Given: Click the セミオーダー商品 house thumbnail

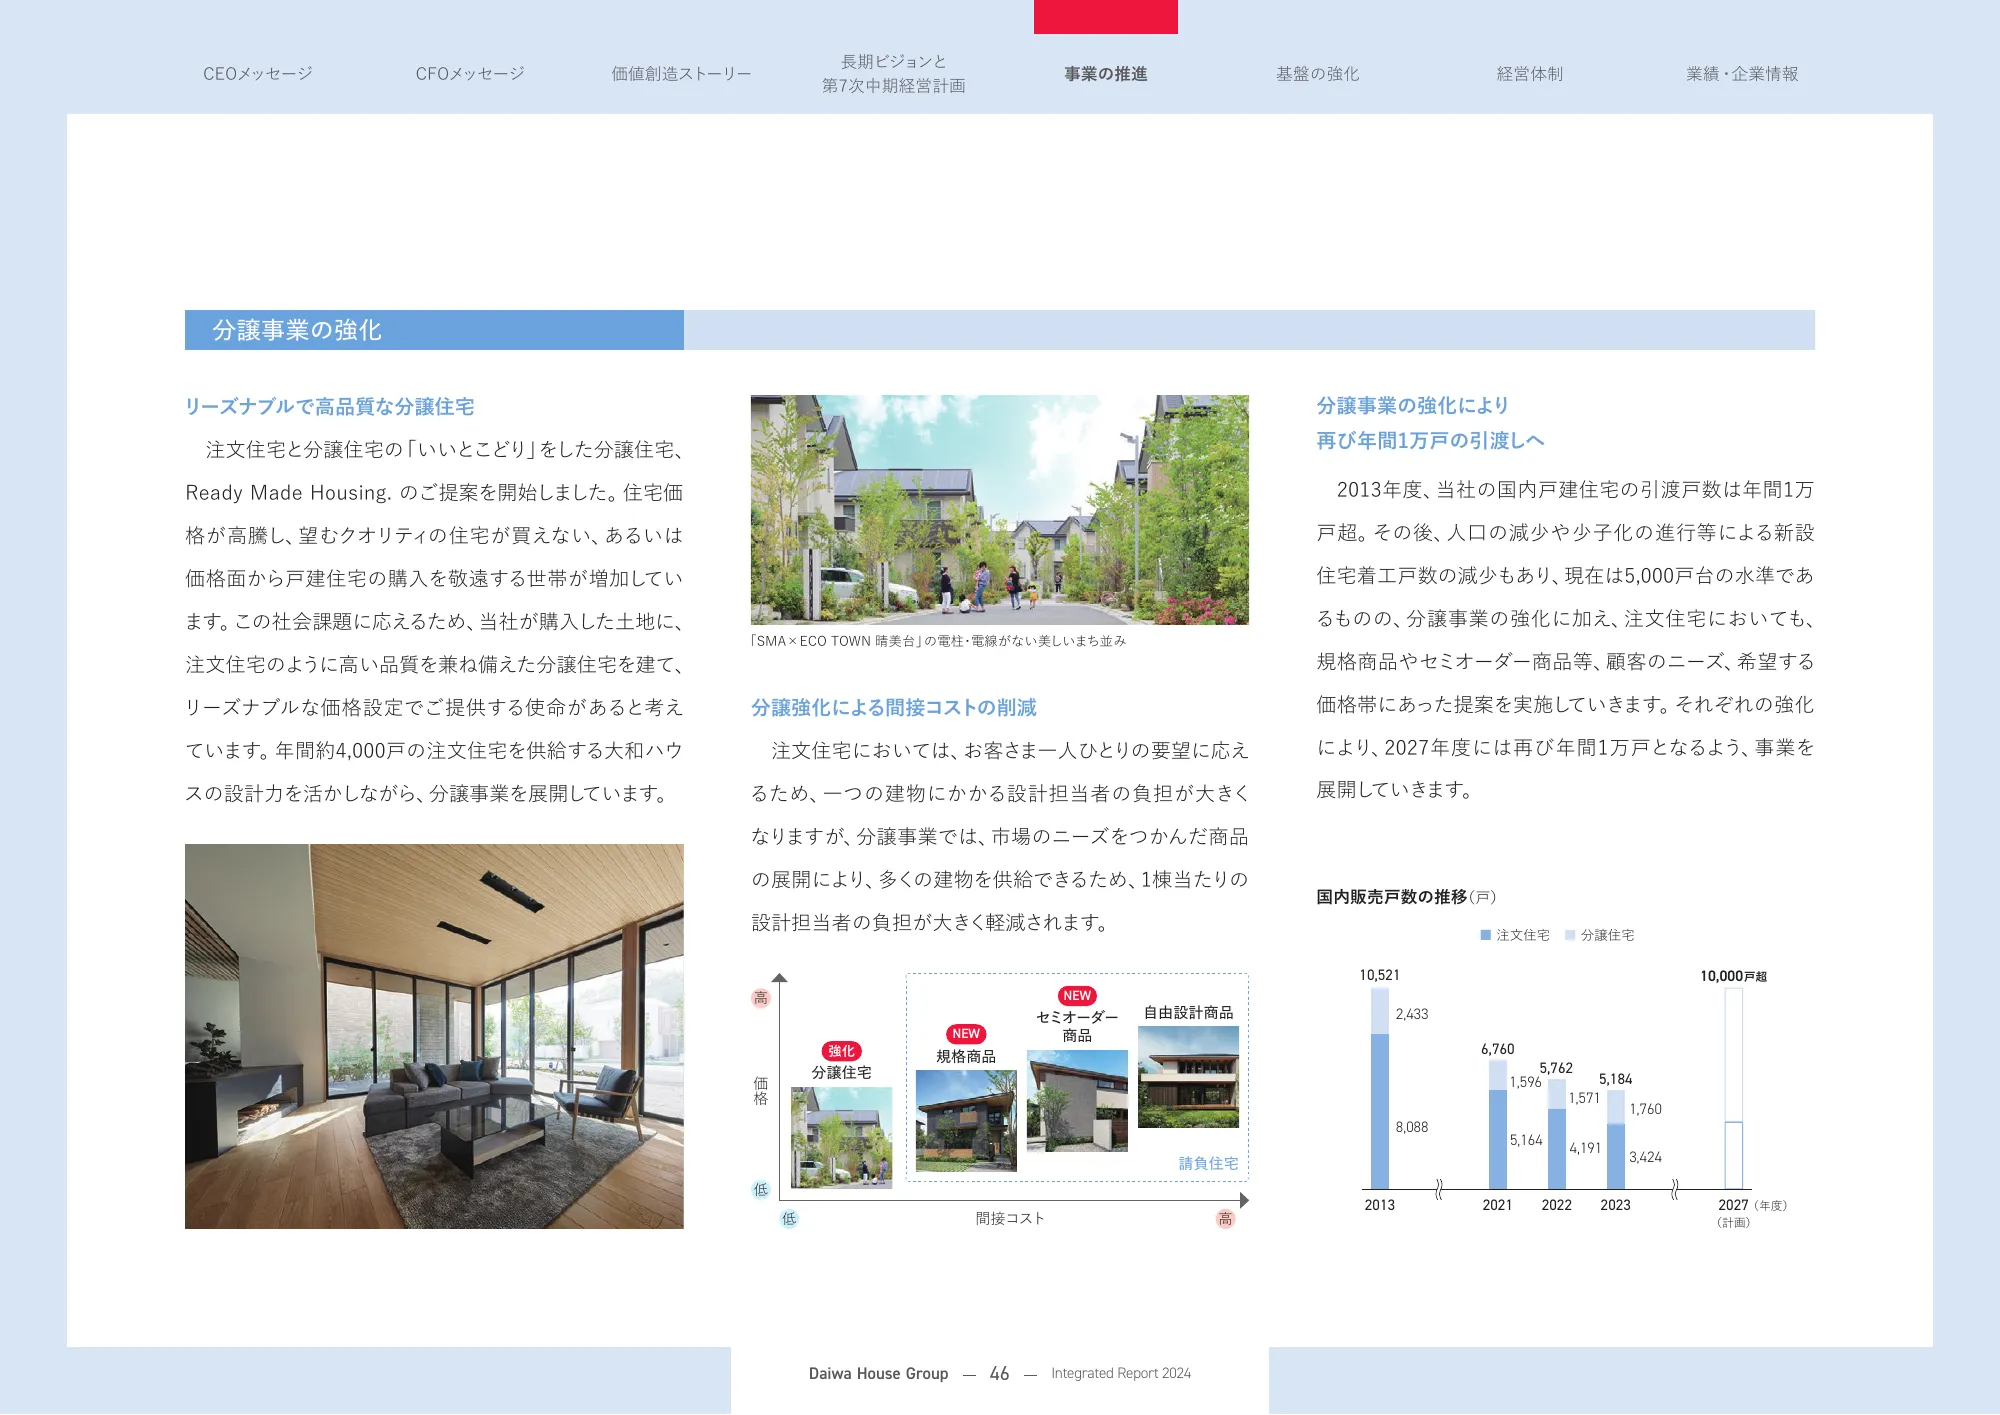Looking at the screenshot, I should click(1077, 1101).
